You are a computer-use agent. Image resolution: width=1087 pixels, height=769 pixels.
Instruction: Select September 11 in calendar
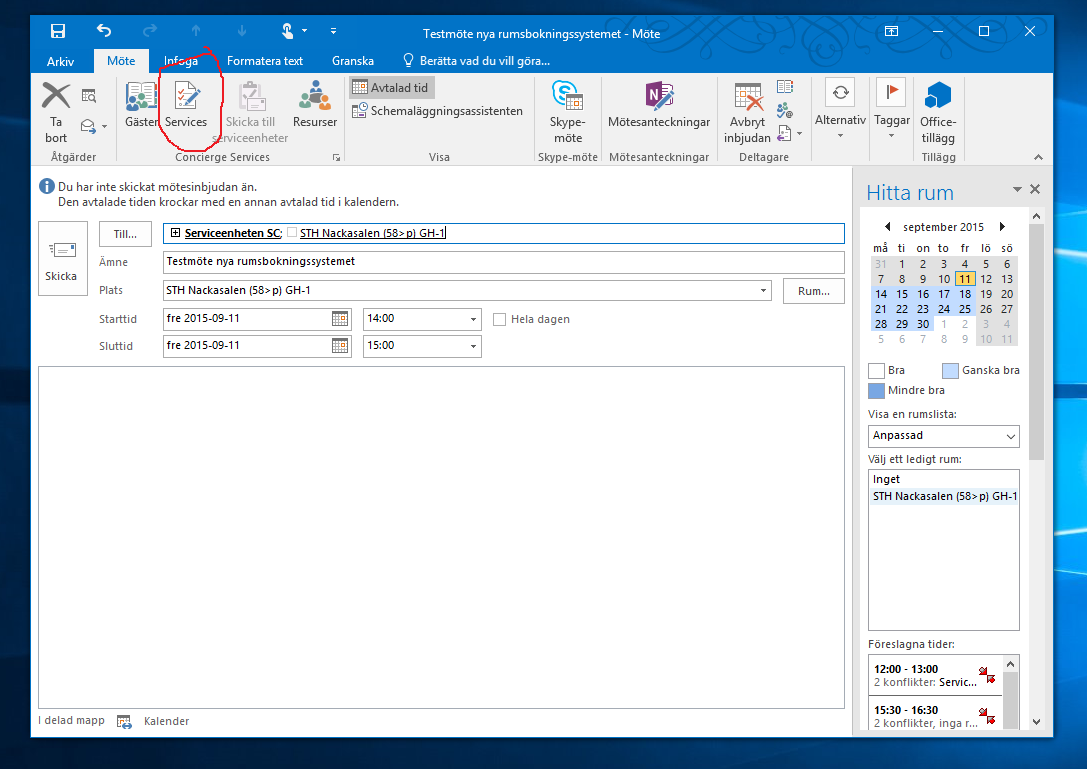965,279
